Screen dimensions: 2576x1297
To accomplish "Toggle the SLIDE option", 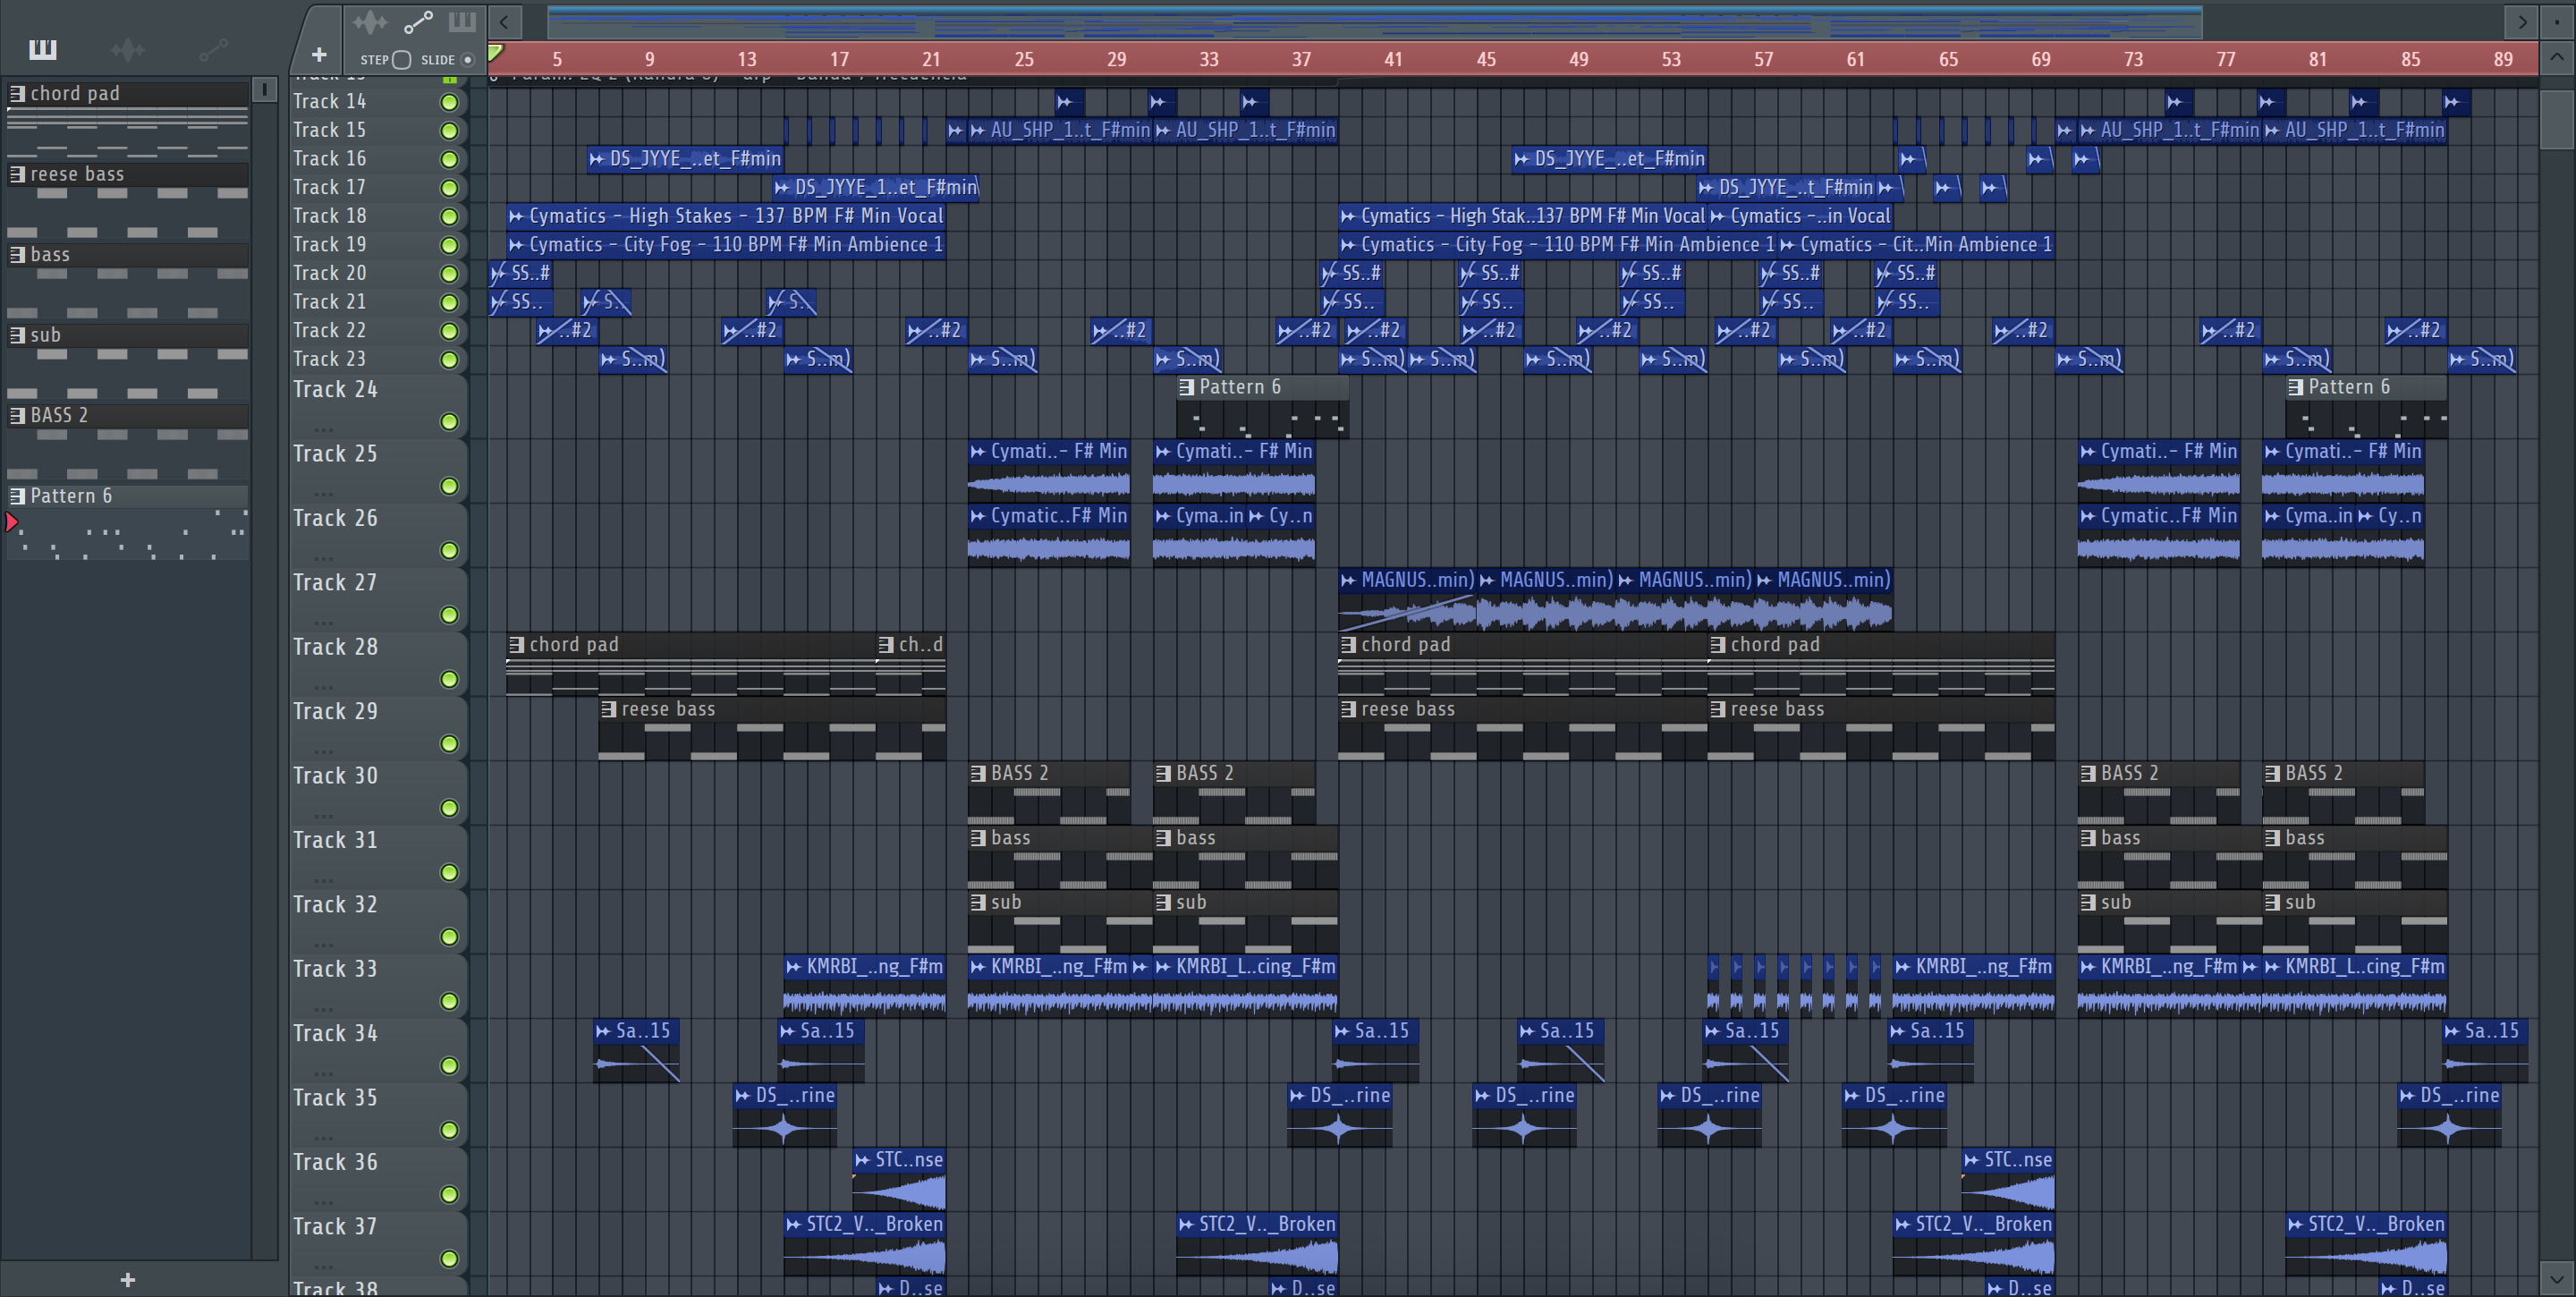I will (x=467, y=60).
